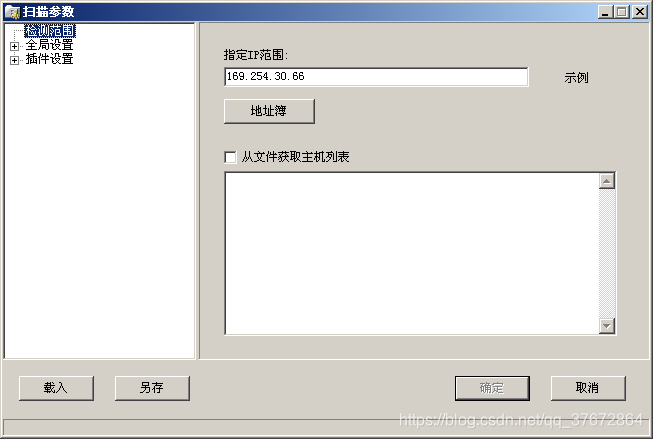Expand the 全局设置 tree node
The width and height of the screenshot is (653, 439).
[x=15, y=46]
